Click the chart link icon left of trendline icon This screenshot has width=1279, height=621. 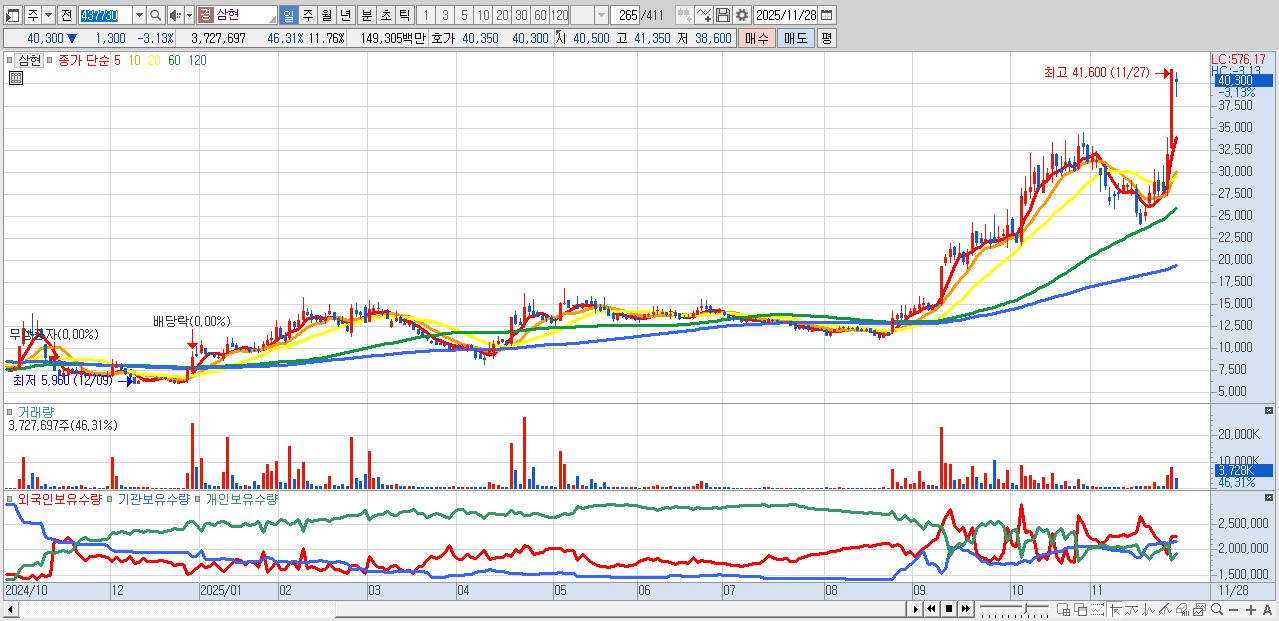[684, 15]
